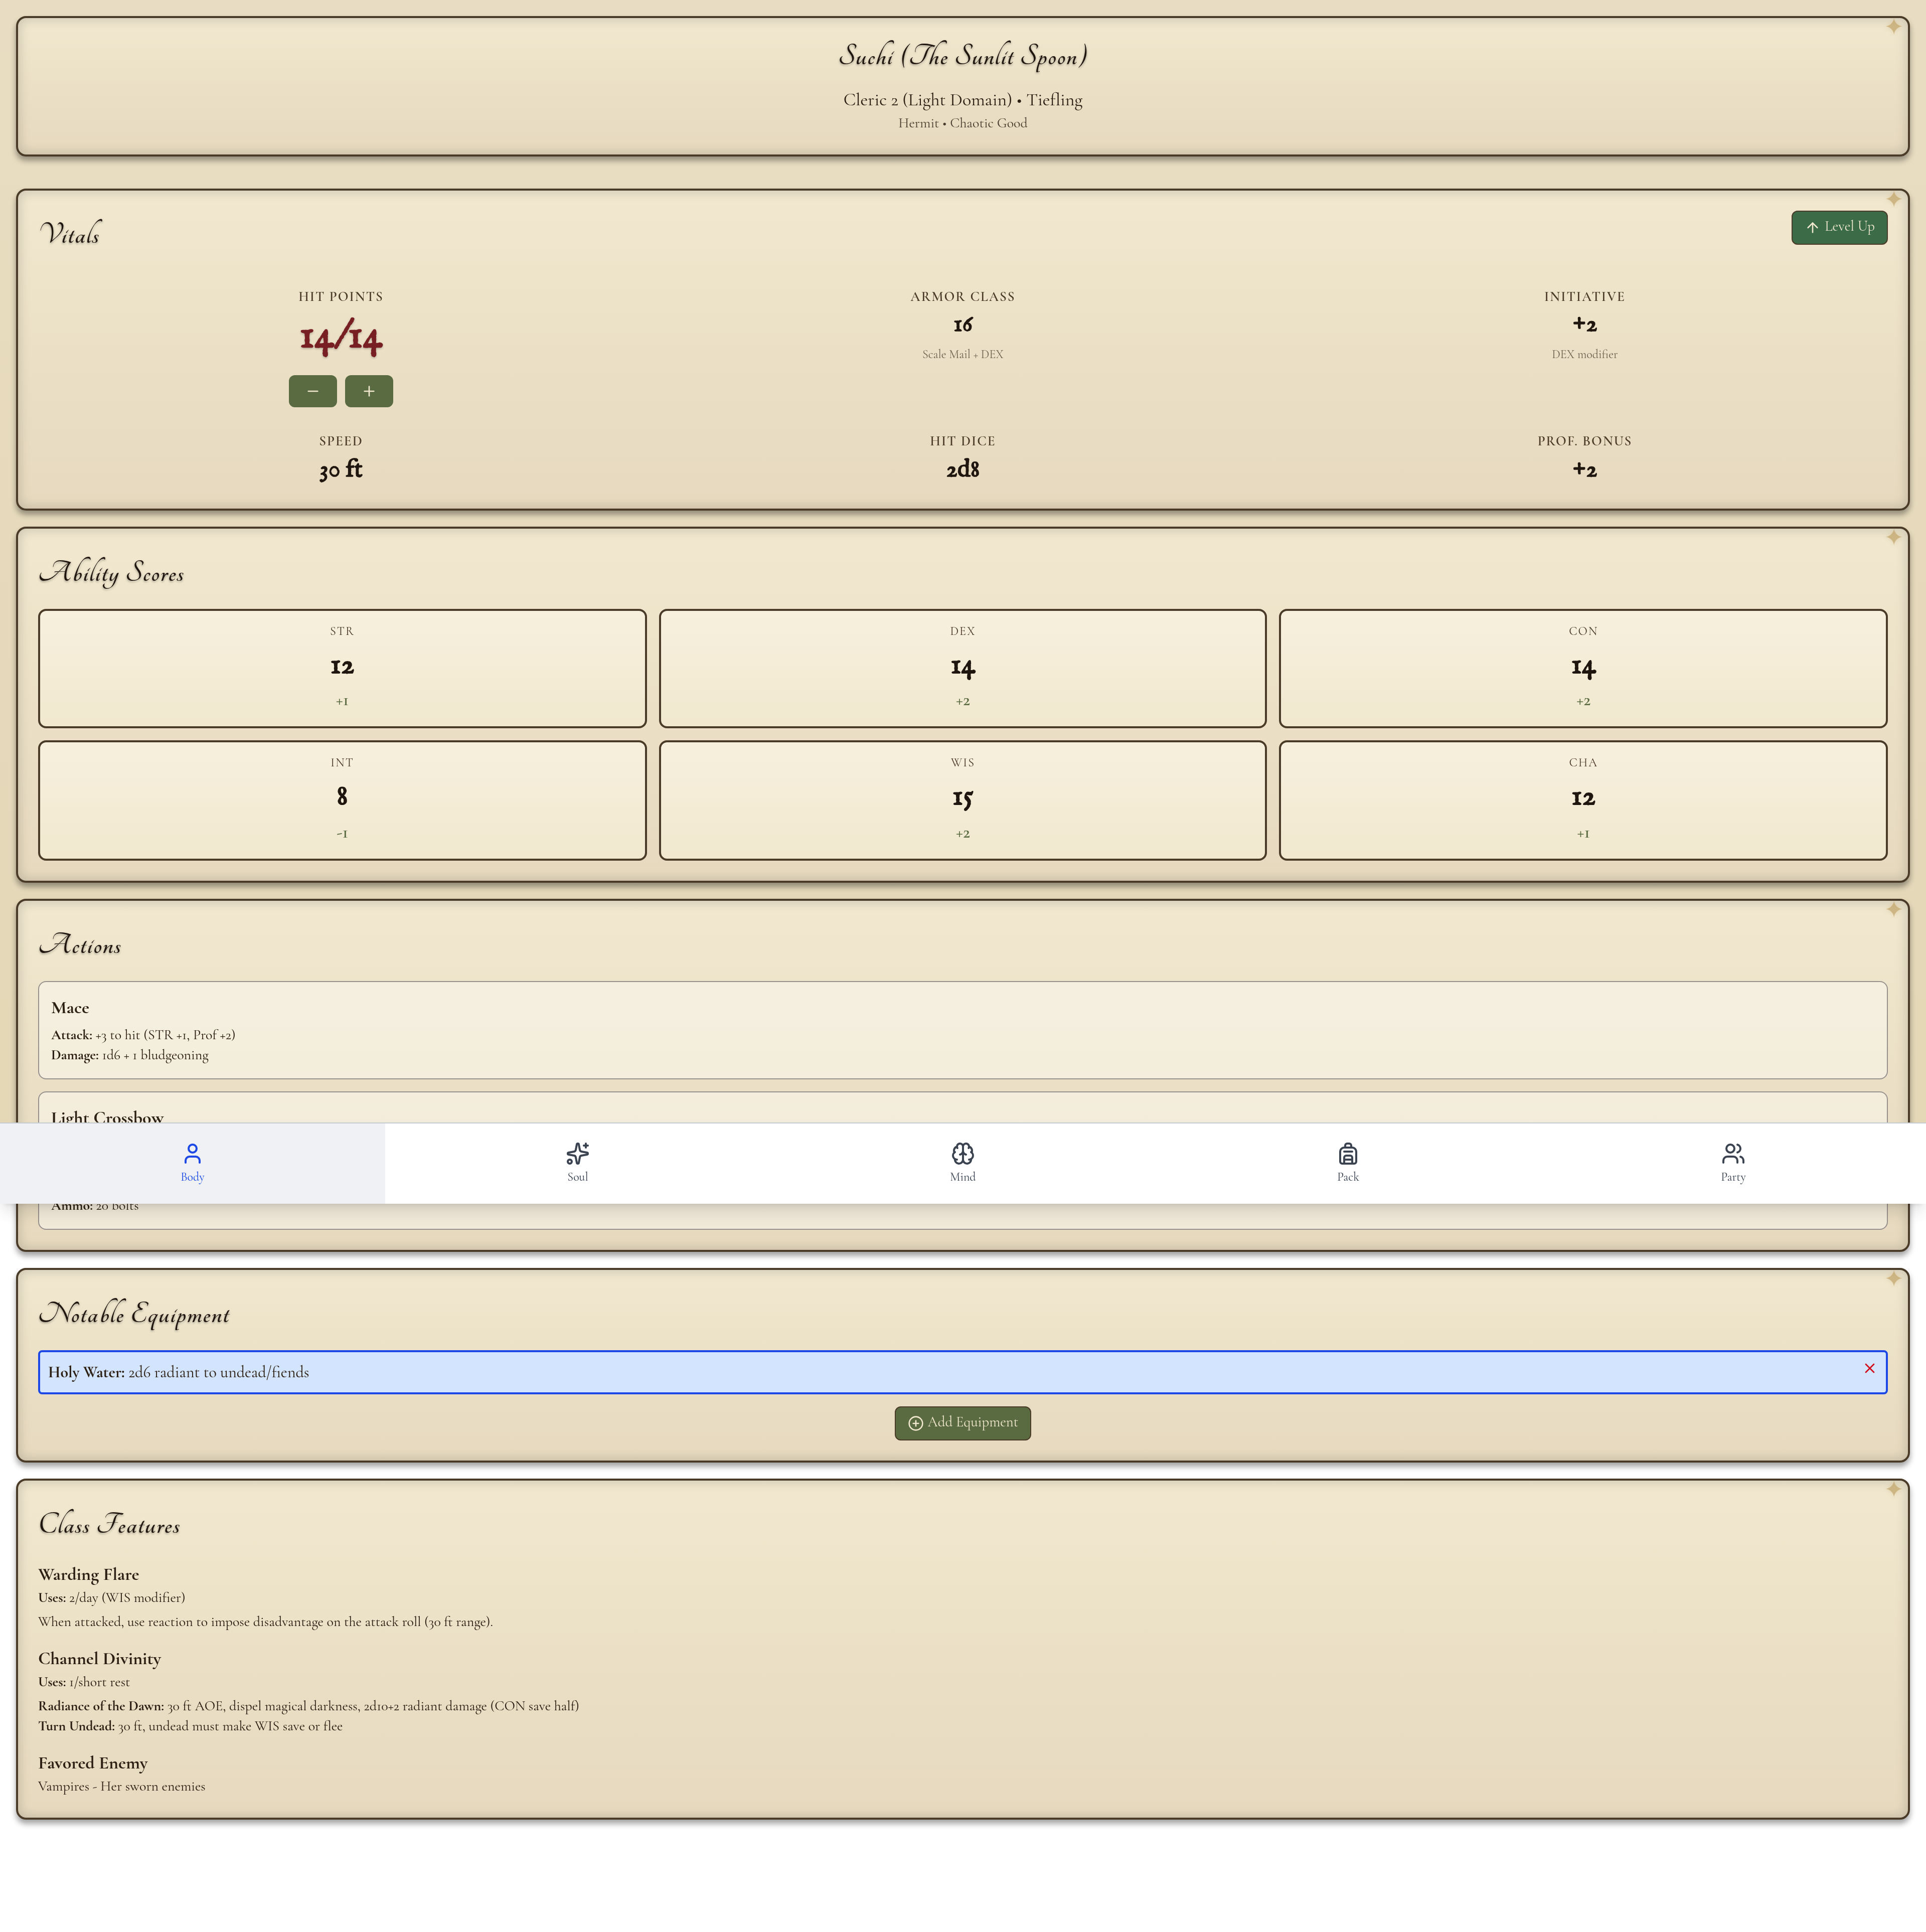Click Add Equipment button

962,1423
